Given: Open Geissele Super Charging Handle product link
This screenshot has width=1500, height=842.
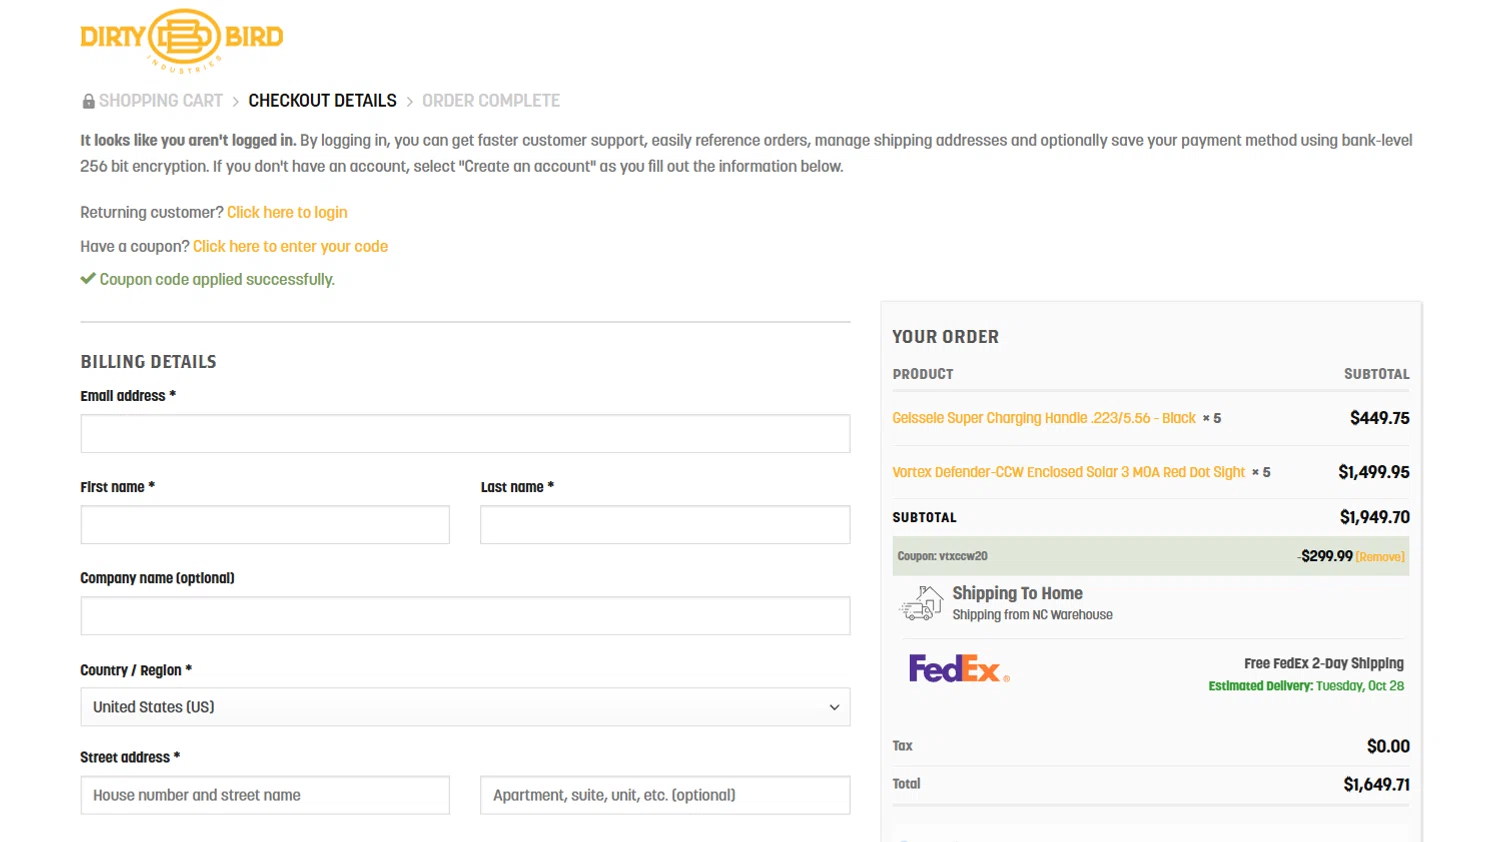Looking at the screenshot, I should 1043,418.
